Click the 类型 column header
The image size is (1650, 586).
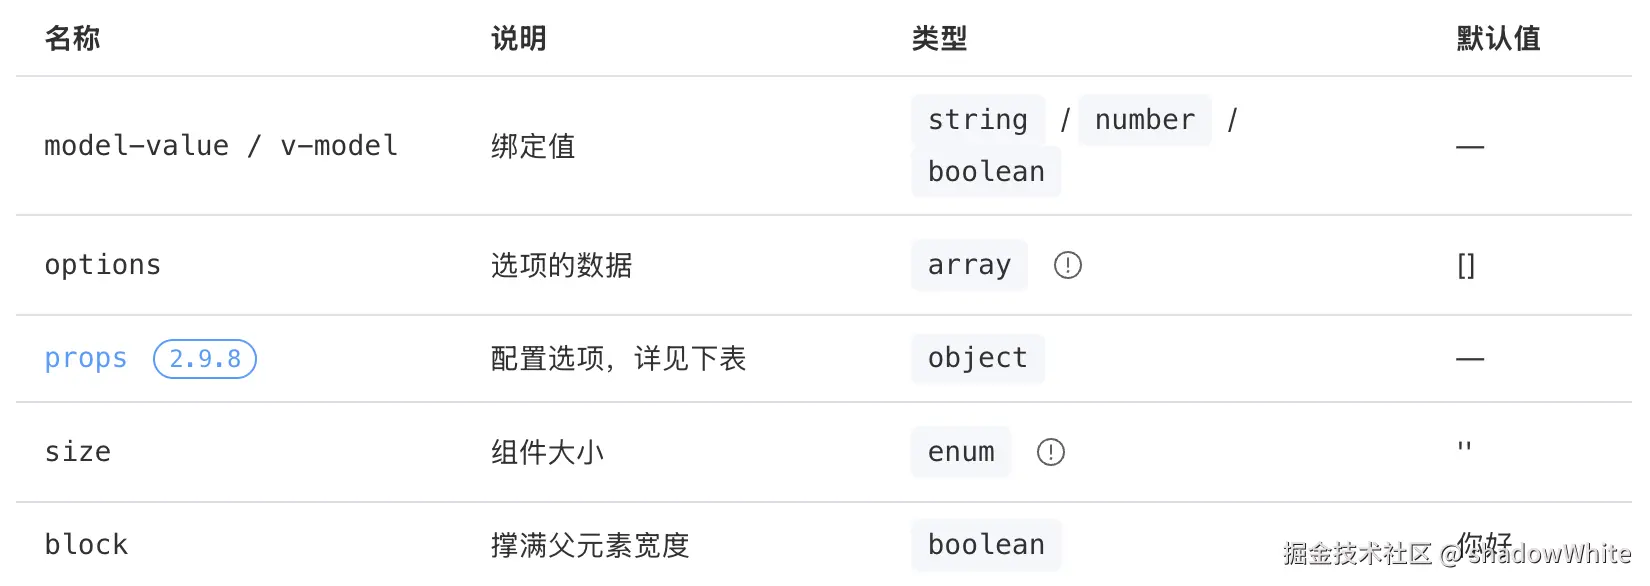pyautogui.click(x=939, y=39)
